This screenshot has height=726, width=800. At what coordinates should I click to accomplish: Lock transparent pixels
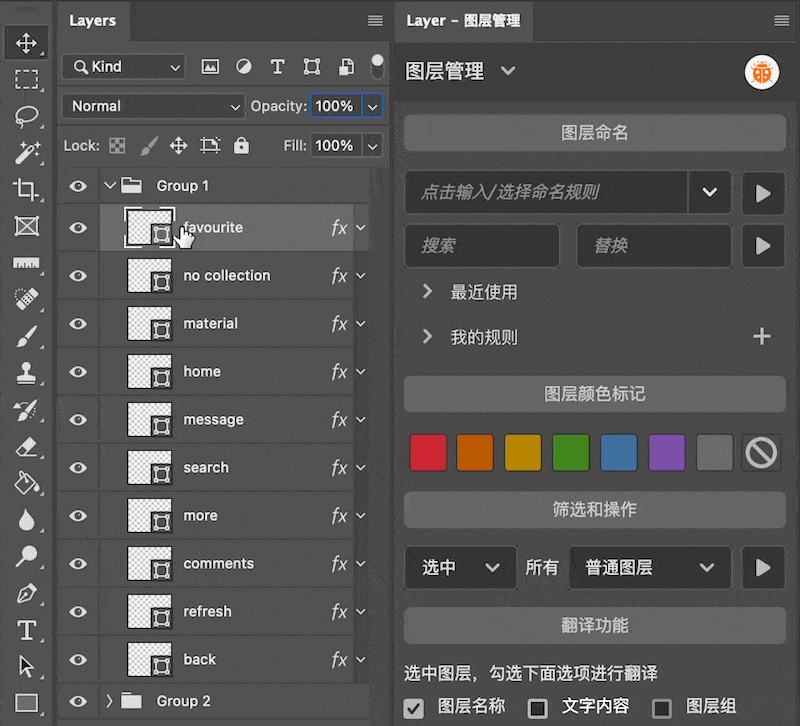point(117,146)
